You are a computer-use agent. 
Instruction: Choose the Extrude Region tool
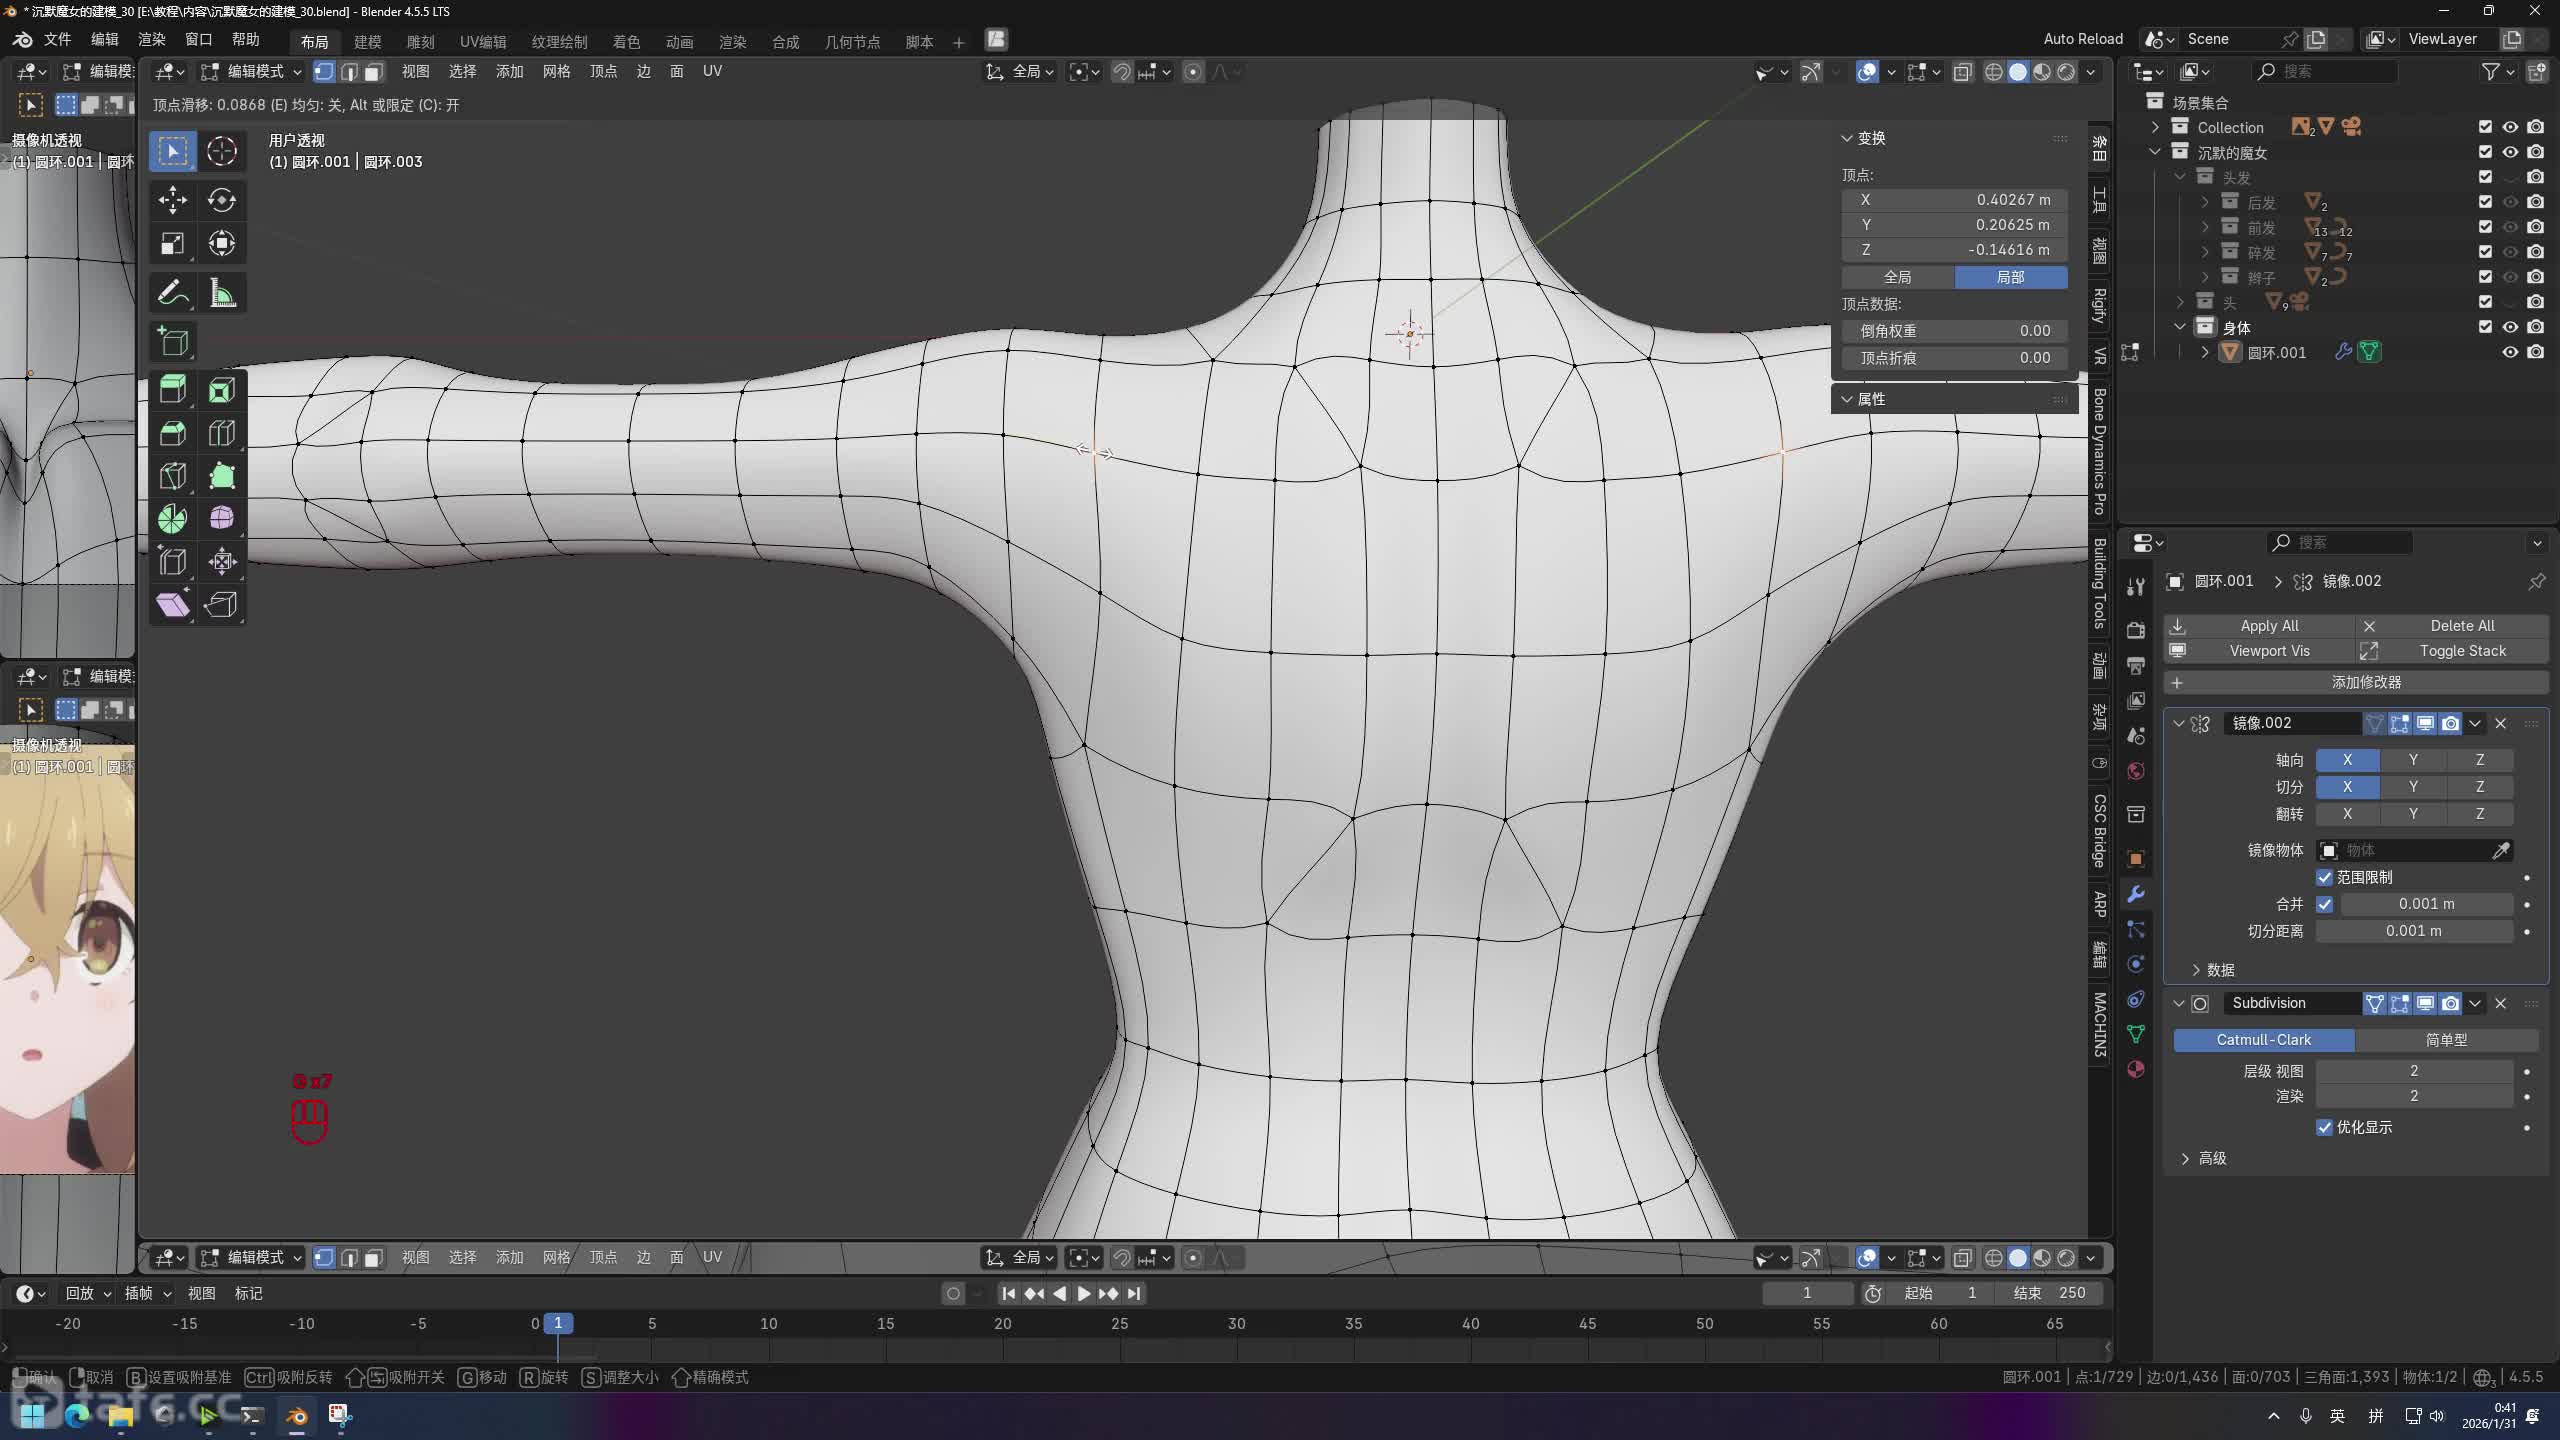point(172,389)
